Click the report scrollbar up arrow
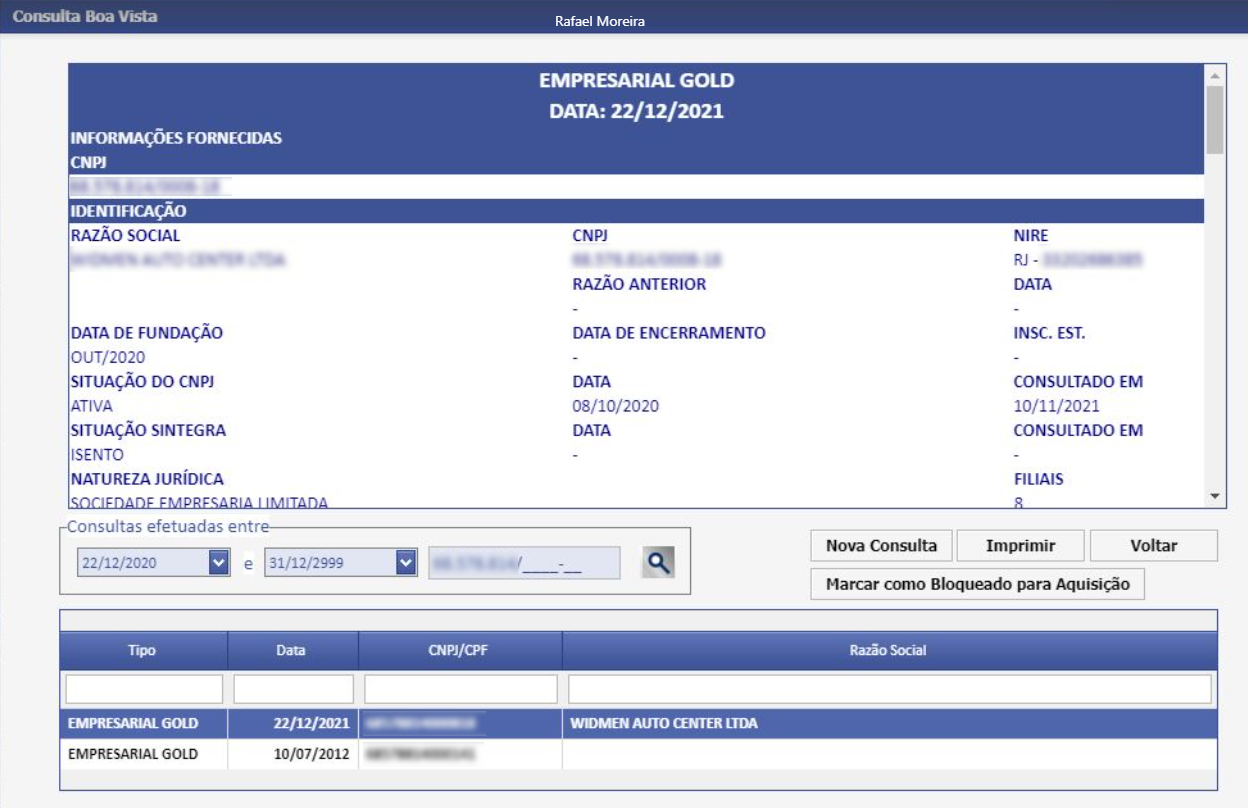This screenshot has width=1248, height=808. pyautogui.click(x=1215, y=76)
